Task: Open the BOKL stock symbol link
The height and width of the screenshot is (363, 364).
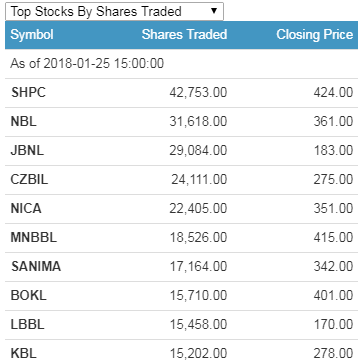Action: (29, 295)
